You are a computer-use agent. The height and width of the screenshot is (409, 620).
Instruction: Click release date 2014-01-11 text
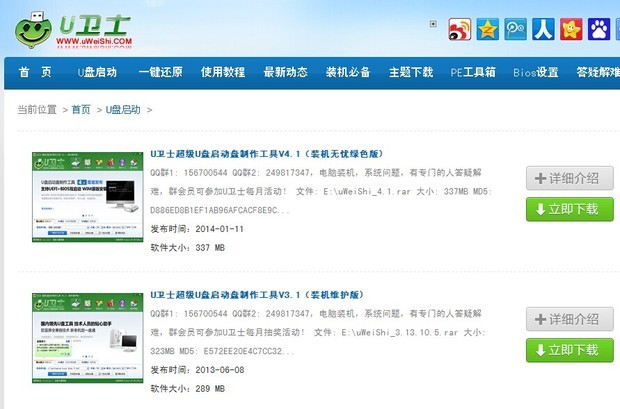pyautogui.click(x=219, y=229)
